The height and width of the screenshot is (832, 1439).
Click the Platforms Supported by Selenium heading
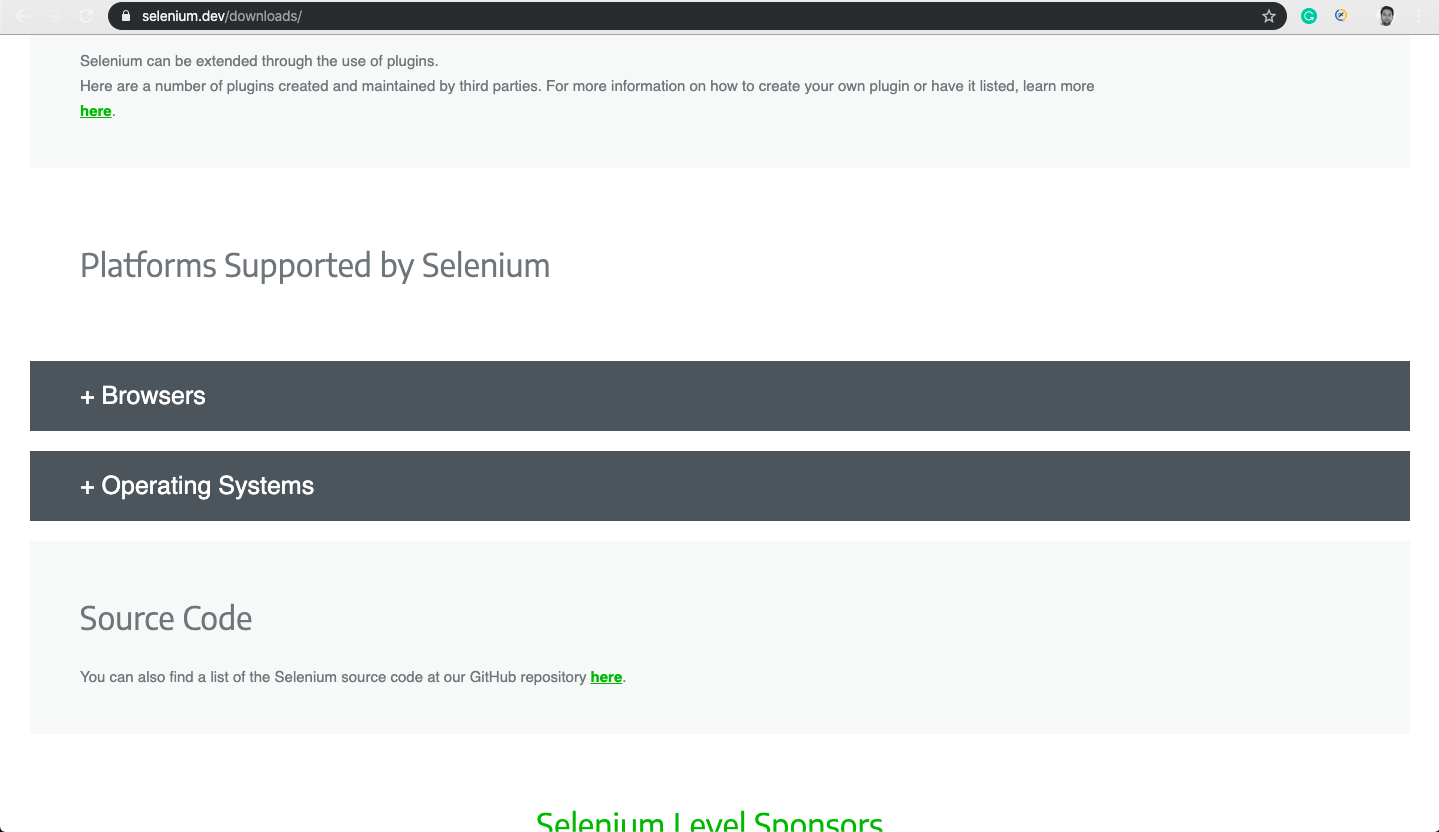tap(315, 266)
